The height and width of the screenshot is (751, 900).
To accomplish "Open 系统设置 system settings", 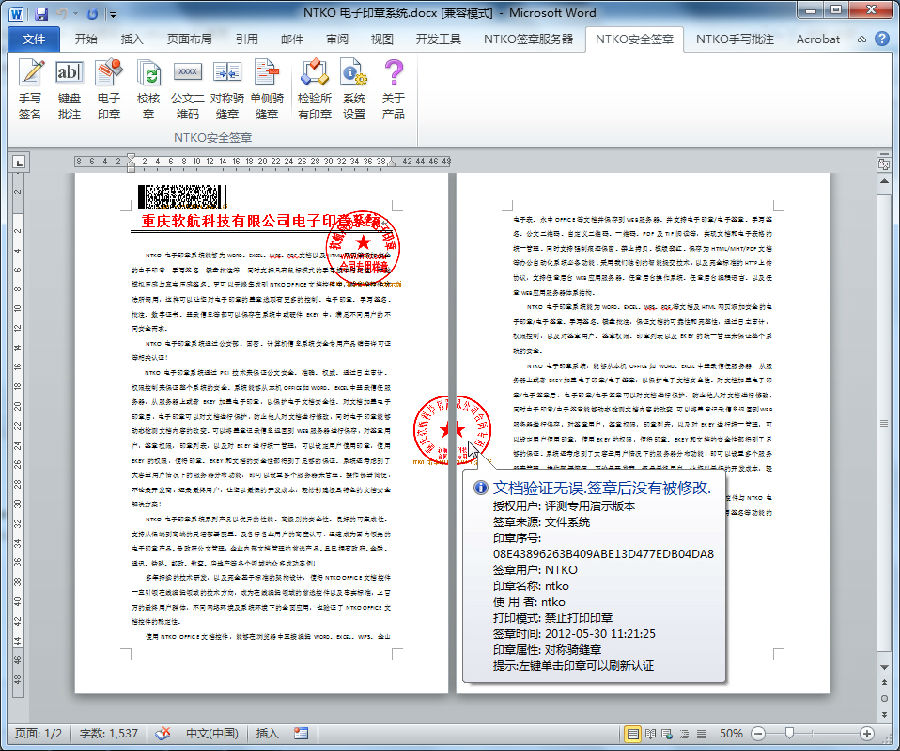I will (x=354, y=89).
